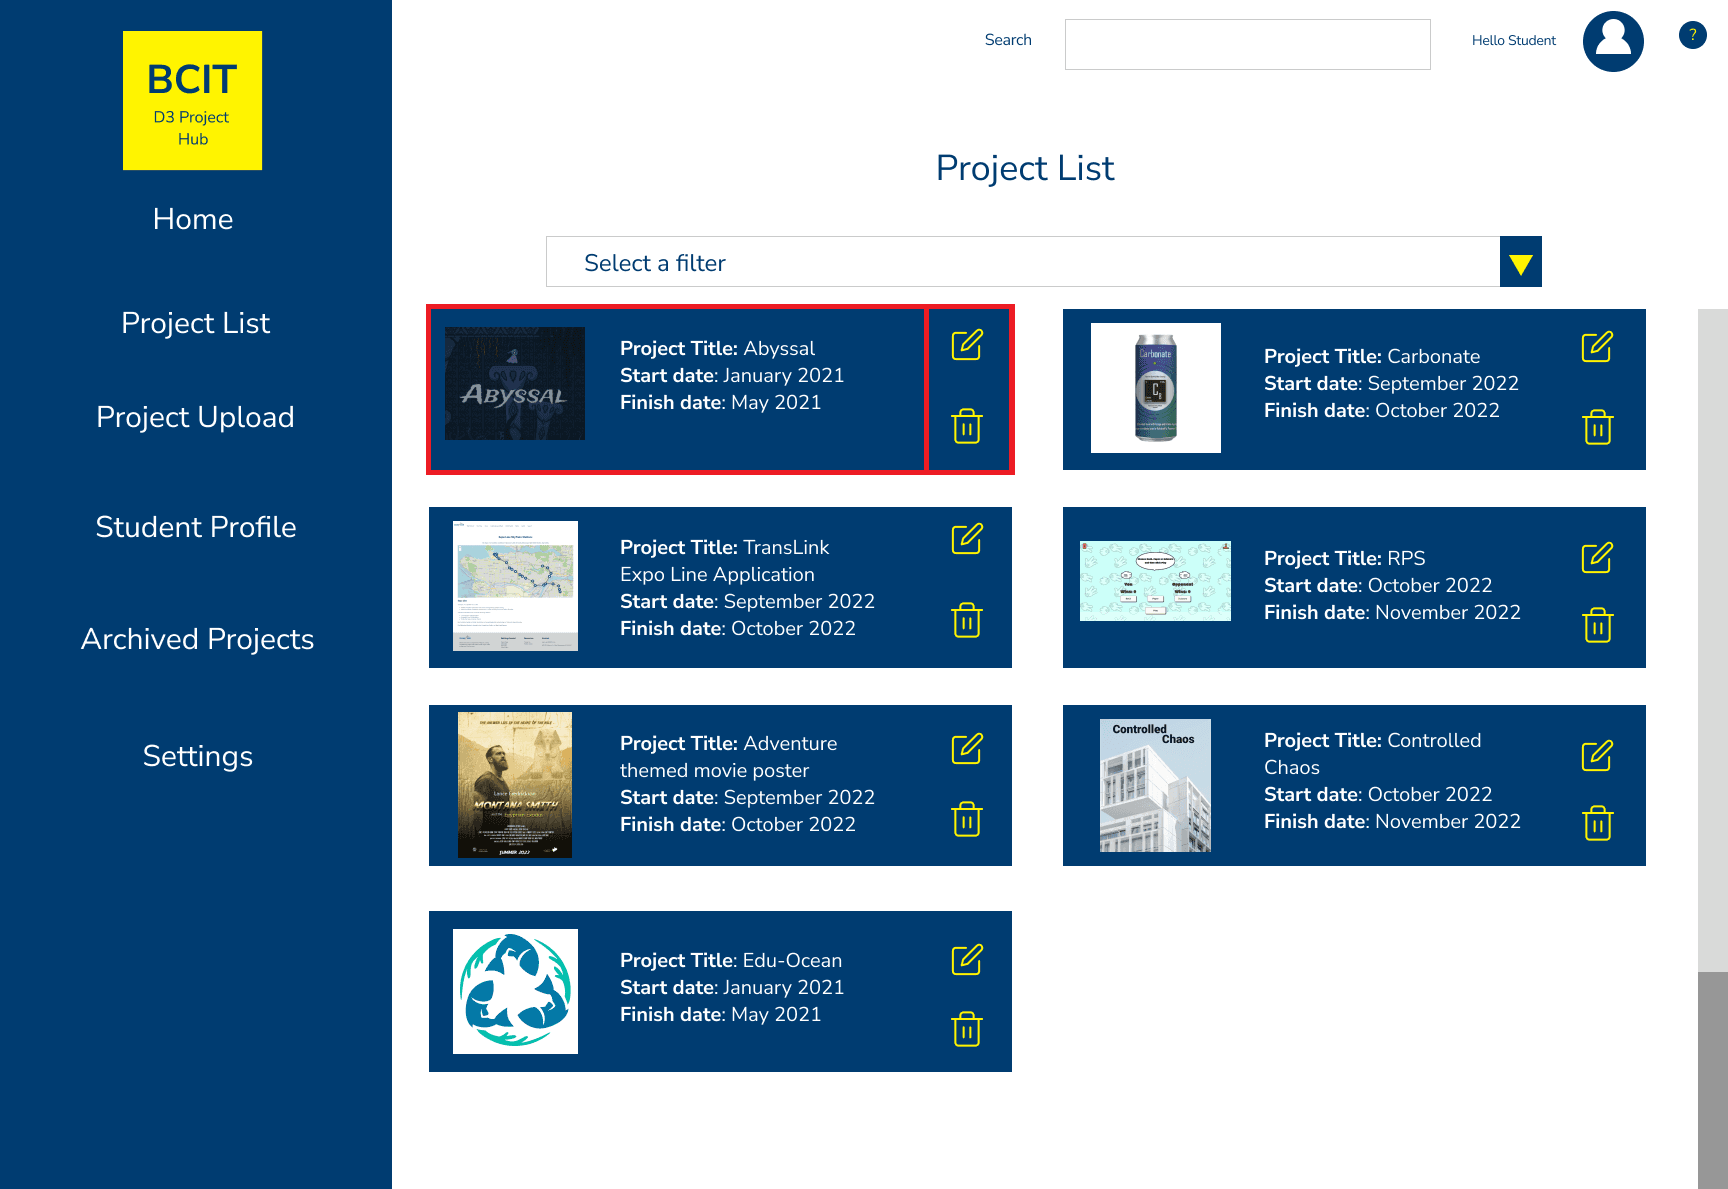
Task: Open the Settings page
Action: 197,756
